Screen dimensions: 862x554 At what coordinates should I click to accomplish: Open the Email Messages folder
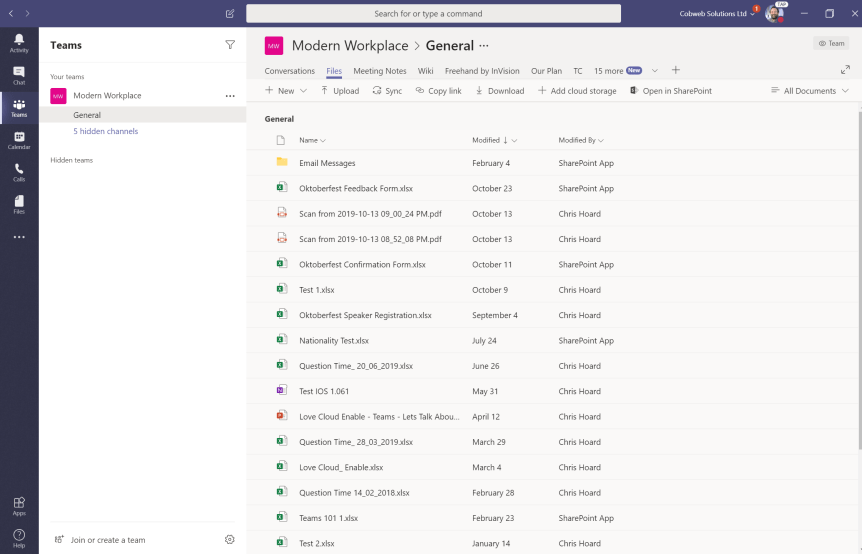point(327,163)
